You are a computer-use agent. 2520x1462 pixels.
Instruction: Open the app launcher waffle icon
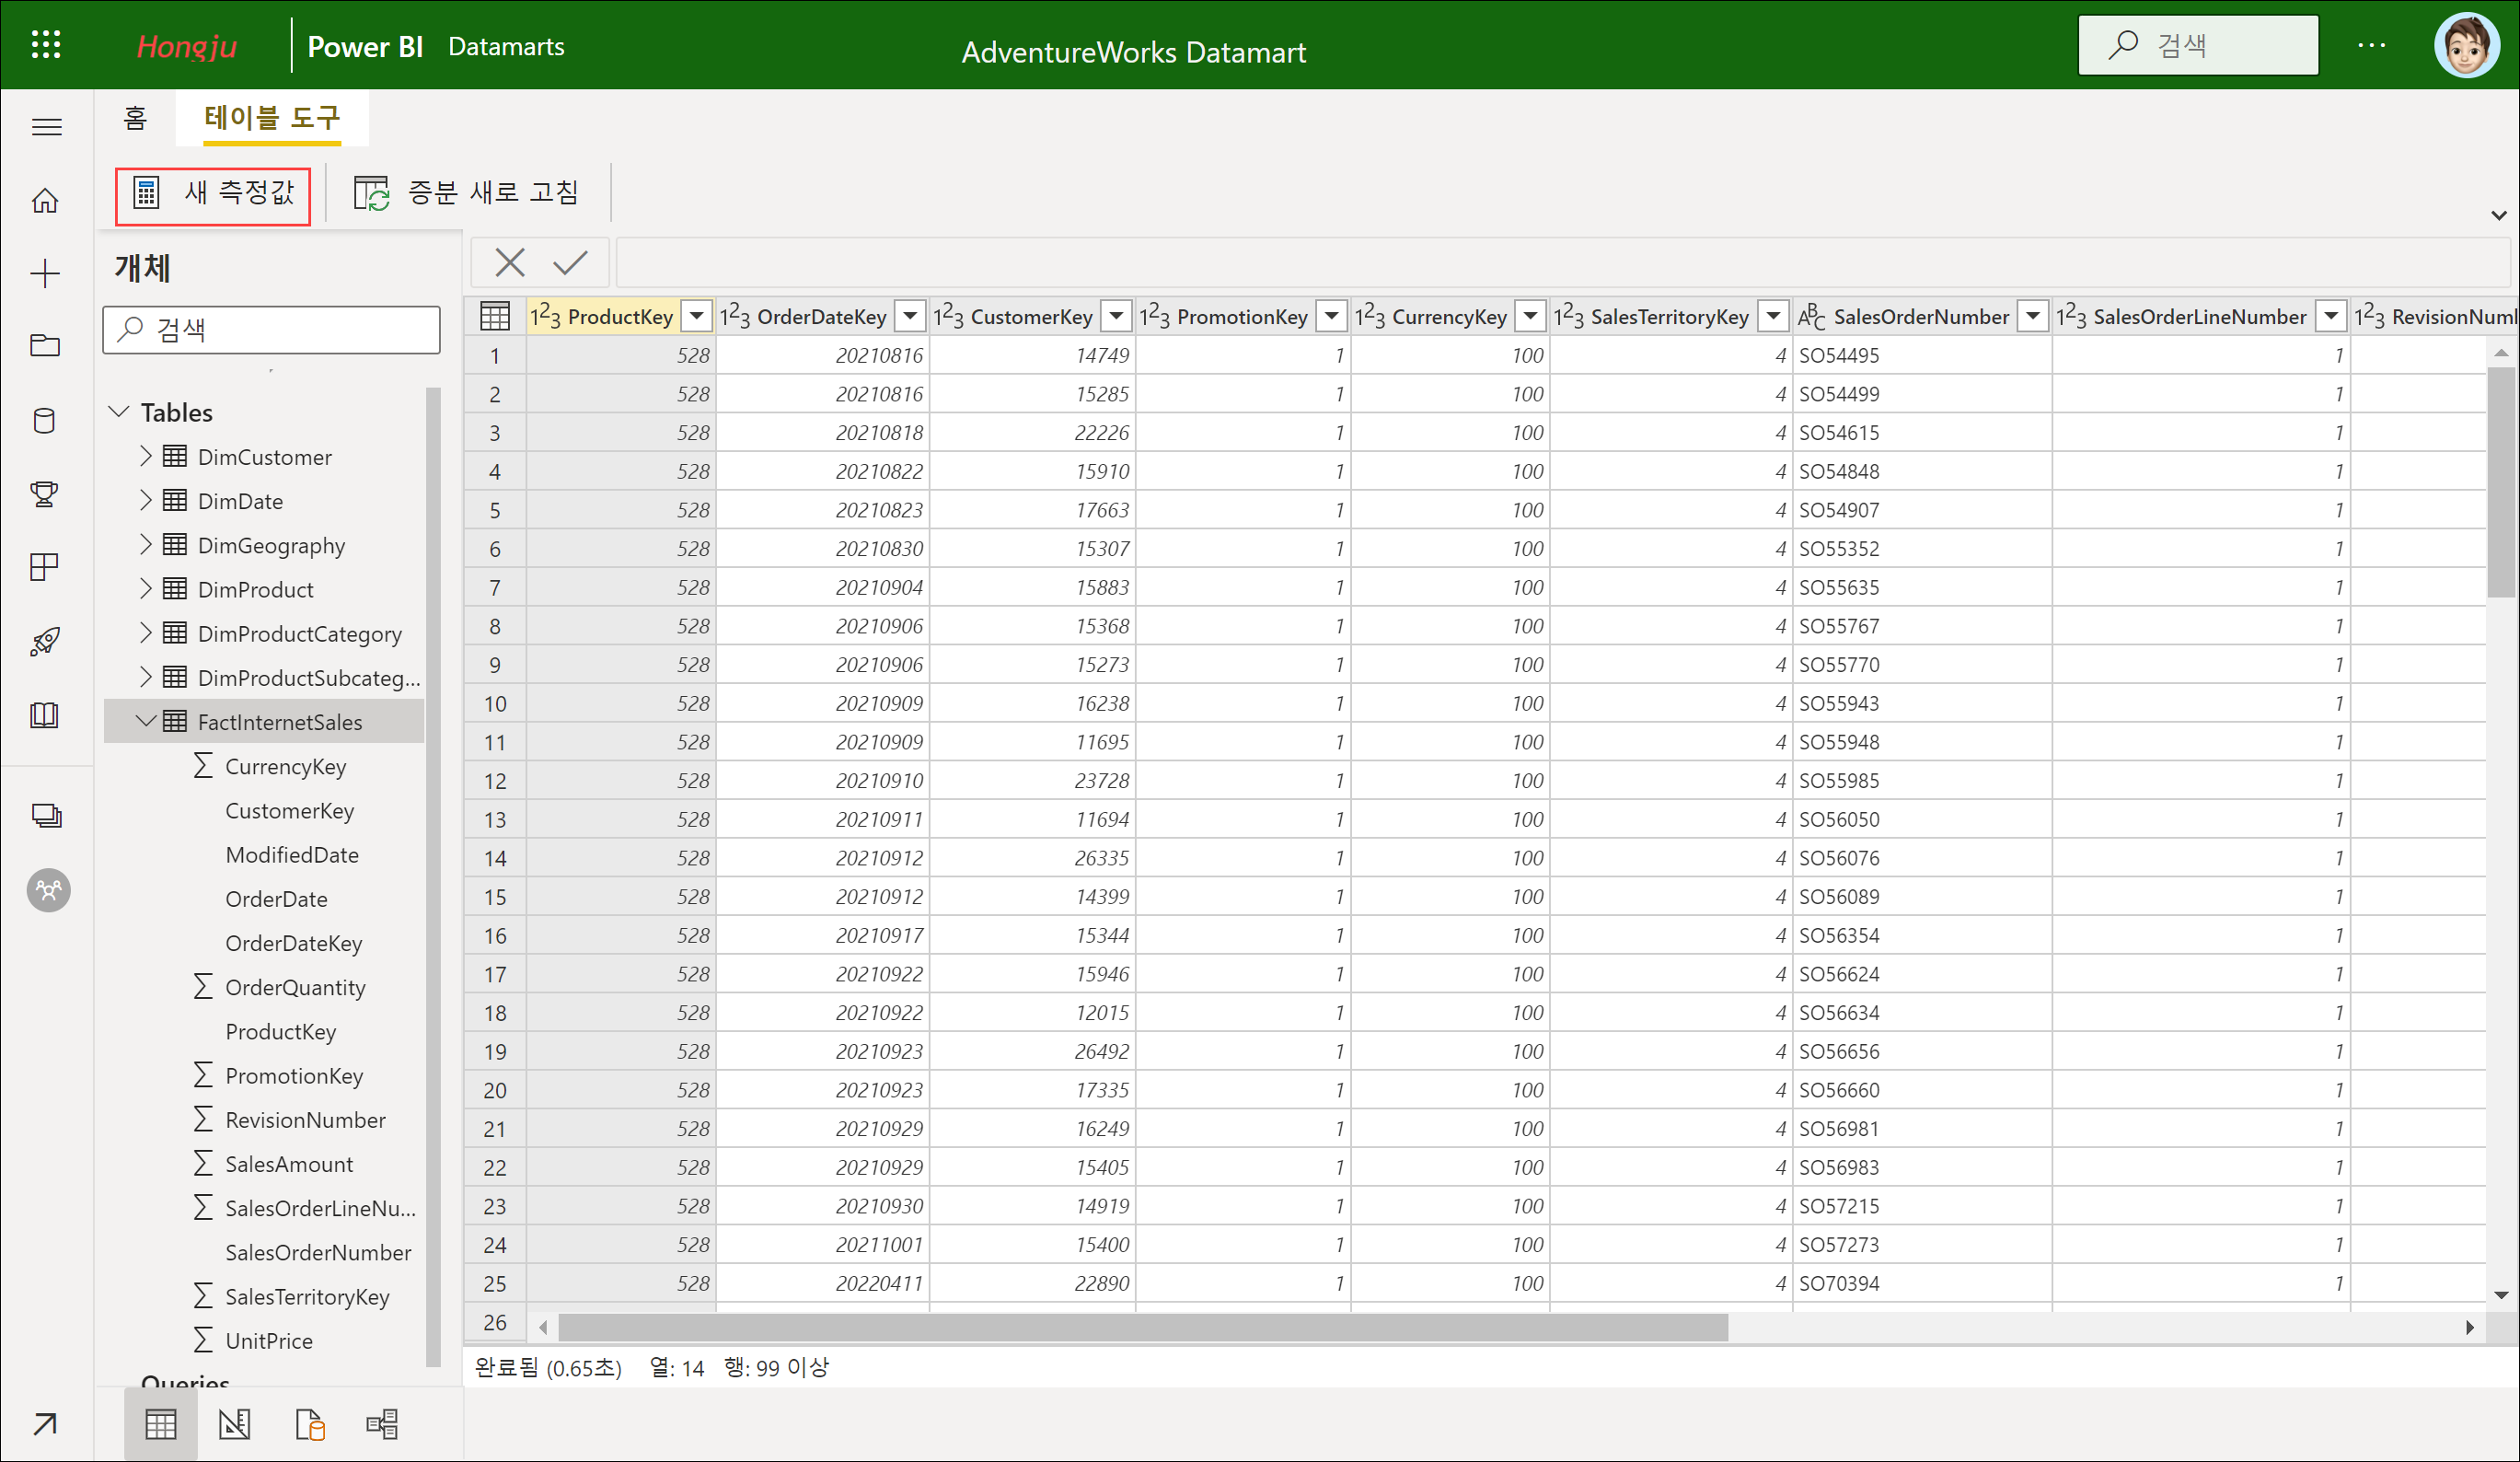coord(46,45)
